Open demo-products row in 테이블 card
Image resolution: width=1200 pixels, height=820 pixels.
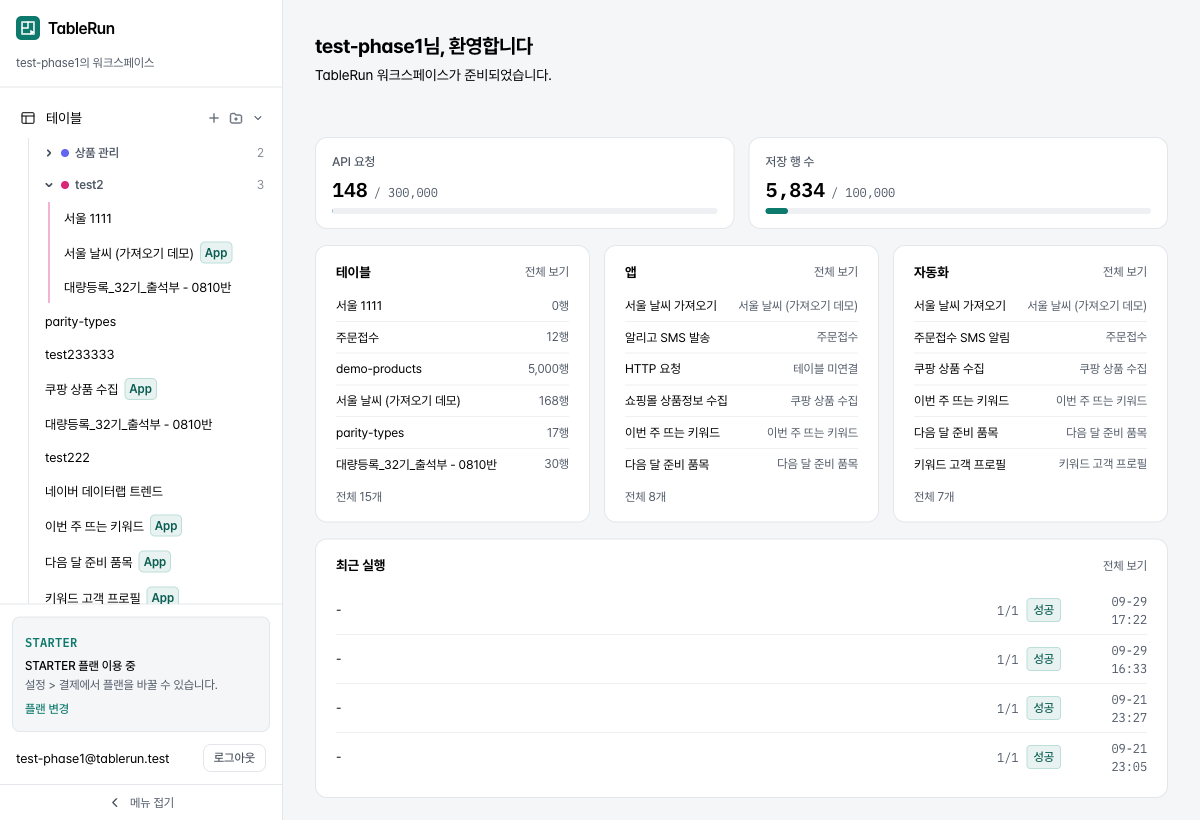coord(452,369)
